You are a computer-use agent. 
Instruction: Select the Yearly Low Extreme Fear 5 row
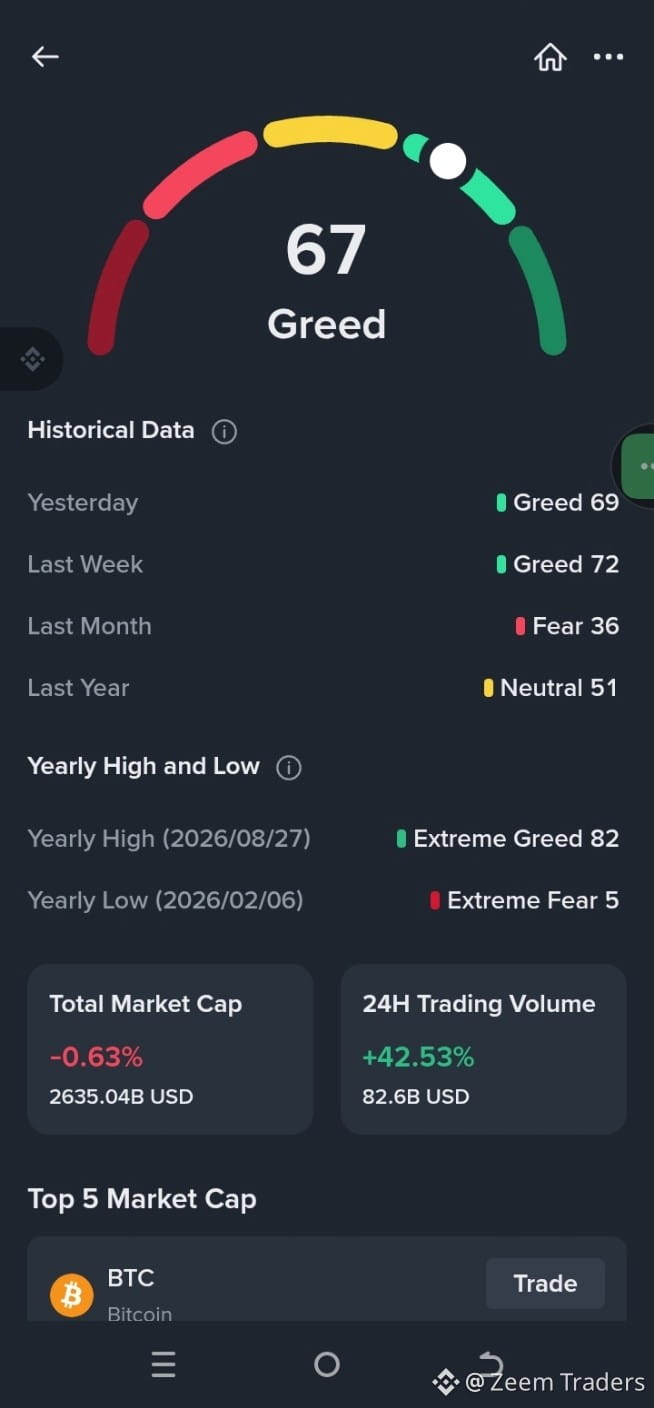(x=323, y=900)
